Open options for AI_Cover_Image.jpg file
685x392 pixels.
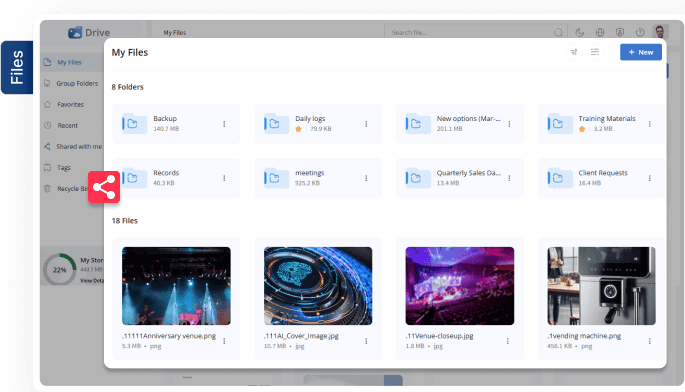tap(366, 341)
